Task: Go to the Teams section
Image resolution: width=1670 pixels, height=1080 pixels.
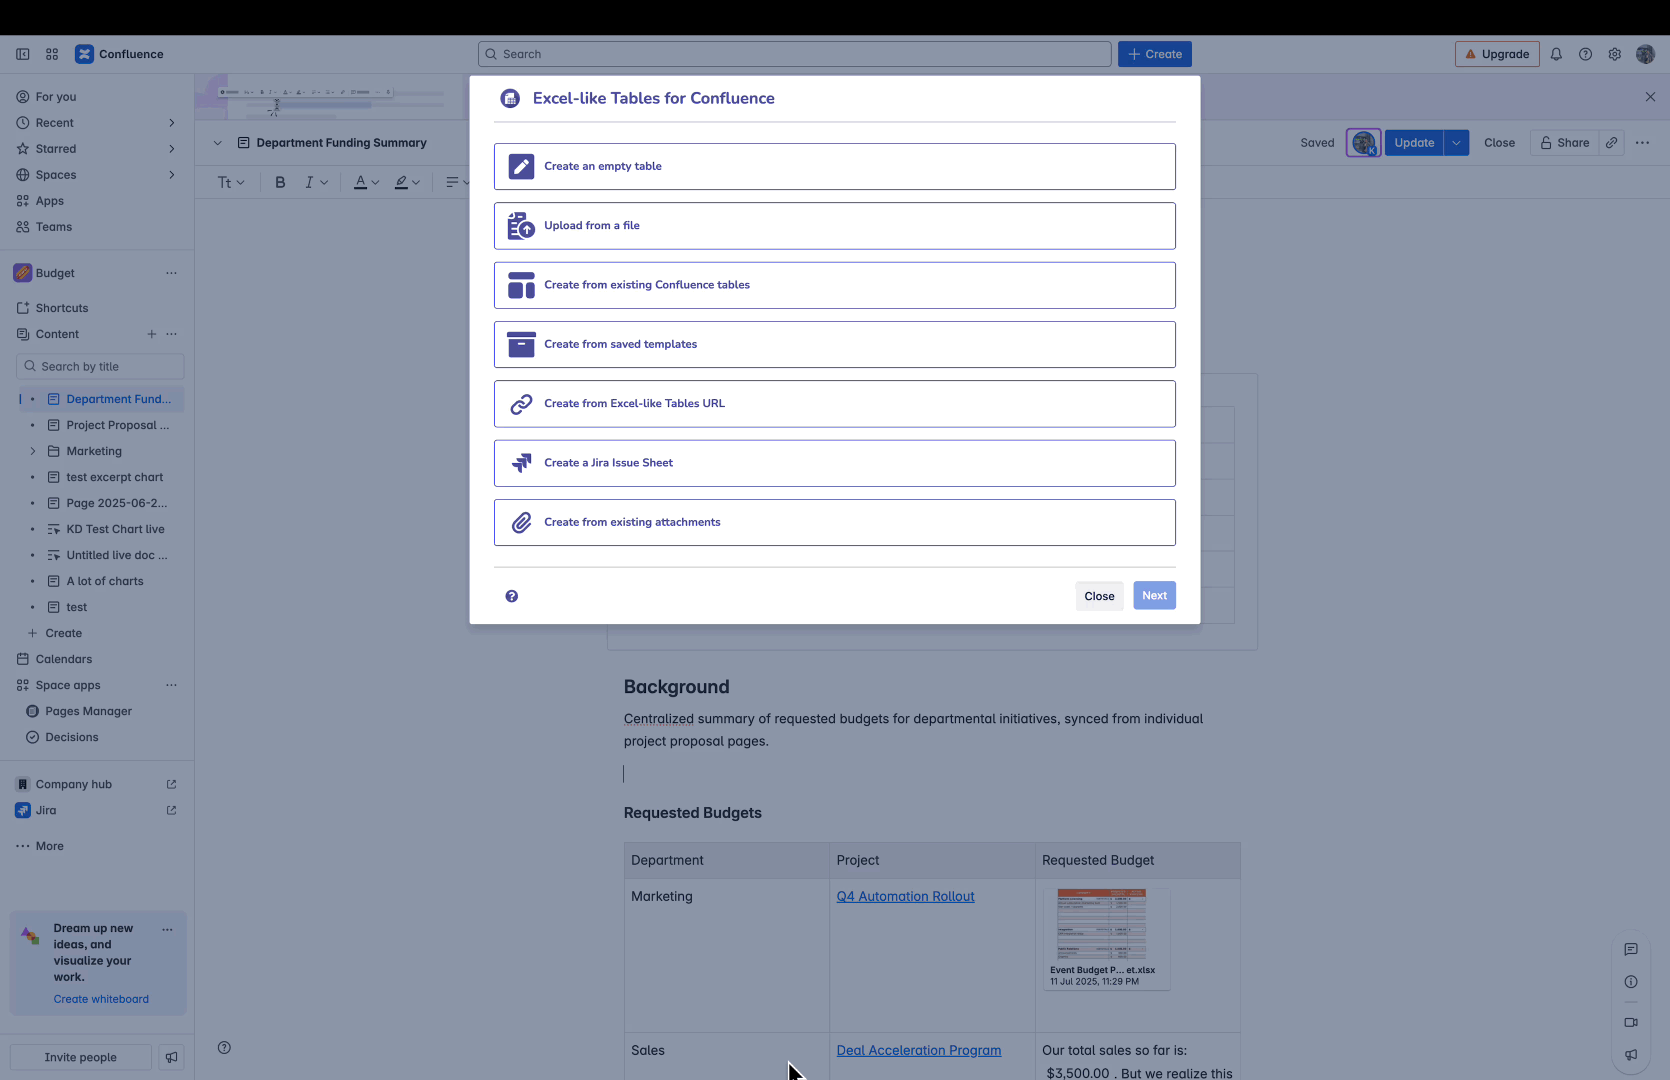Action: pyautogui.click(x=53, y=227)
